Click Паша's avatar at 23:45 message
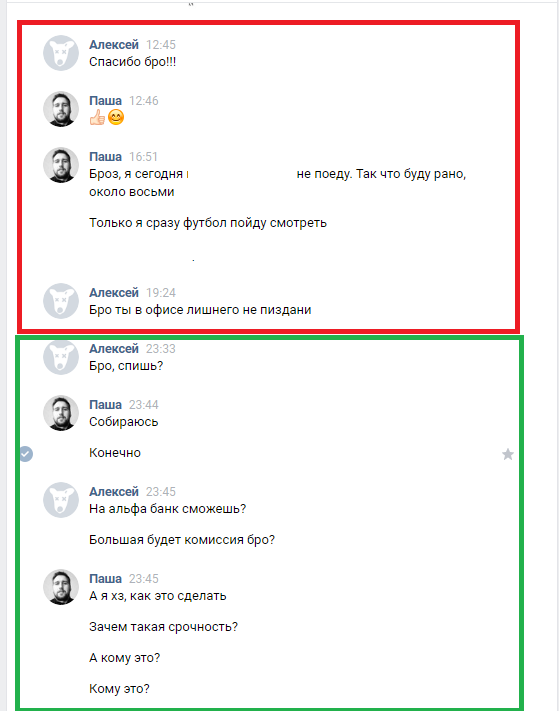Screen dimensions: 559x711 (x=61, y=587)
